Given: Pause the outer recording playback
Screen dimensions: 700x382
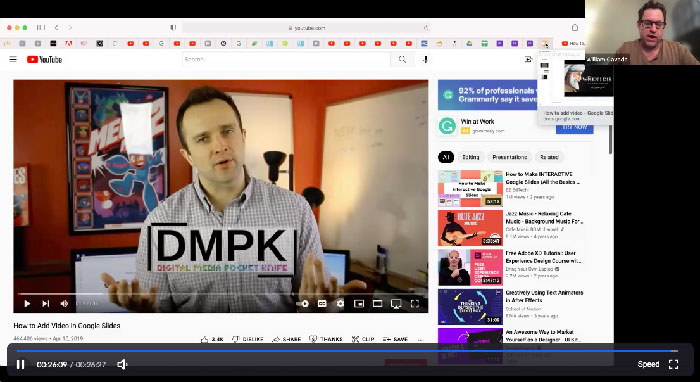Looking at the screenshot, I should [x=21, y=364].
